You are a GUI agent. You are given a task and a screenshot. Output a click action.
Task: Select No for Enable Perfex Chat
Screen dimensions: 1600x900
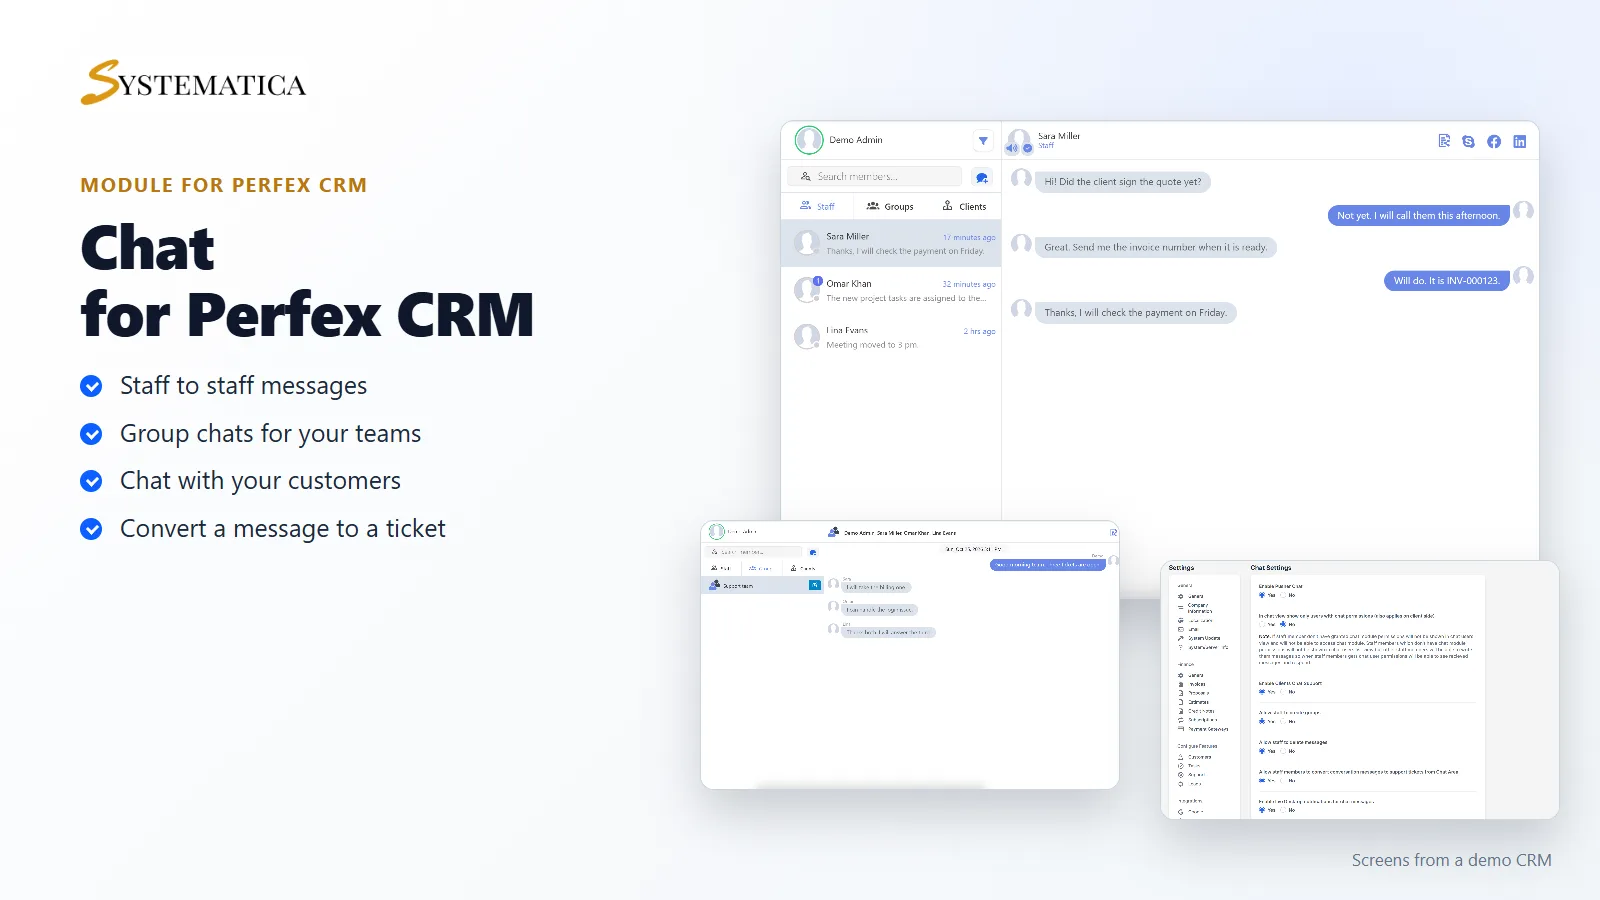tap(1282, 595)
